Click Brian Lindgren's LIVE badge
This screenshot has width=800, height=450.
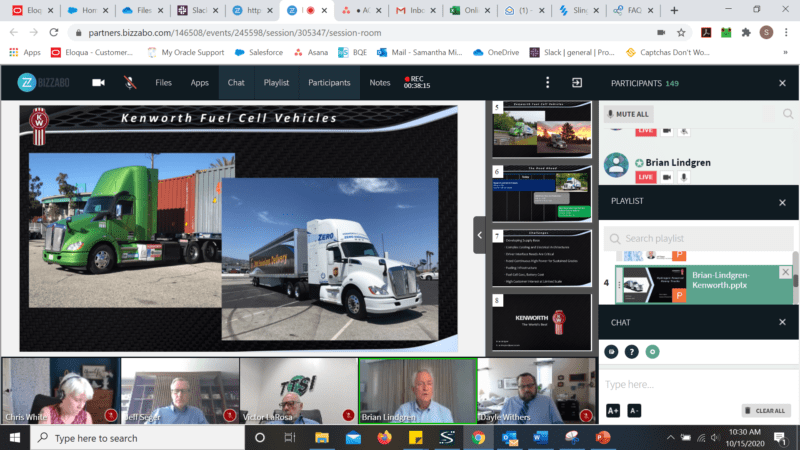tap(645, 177)
